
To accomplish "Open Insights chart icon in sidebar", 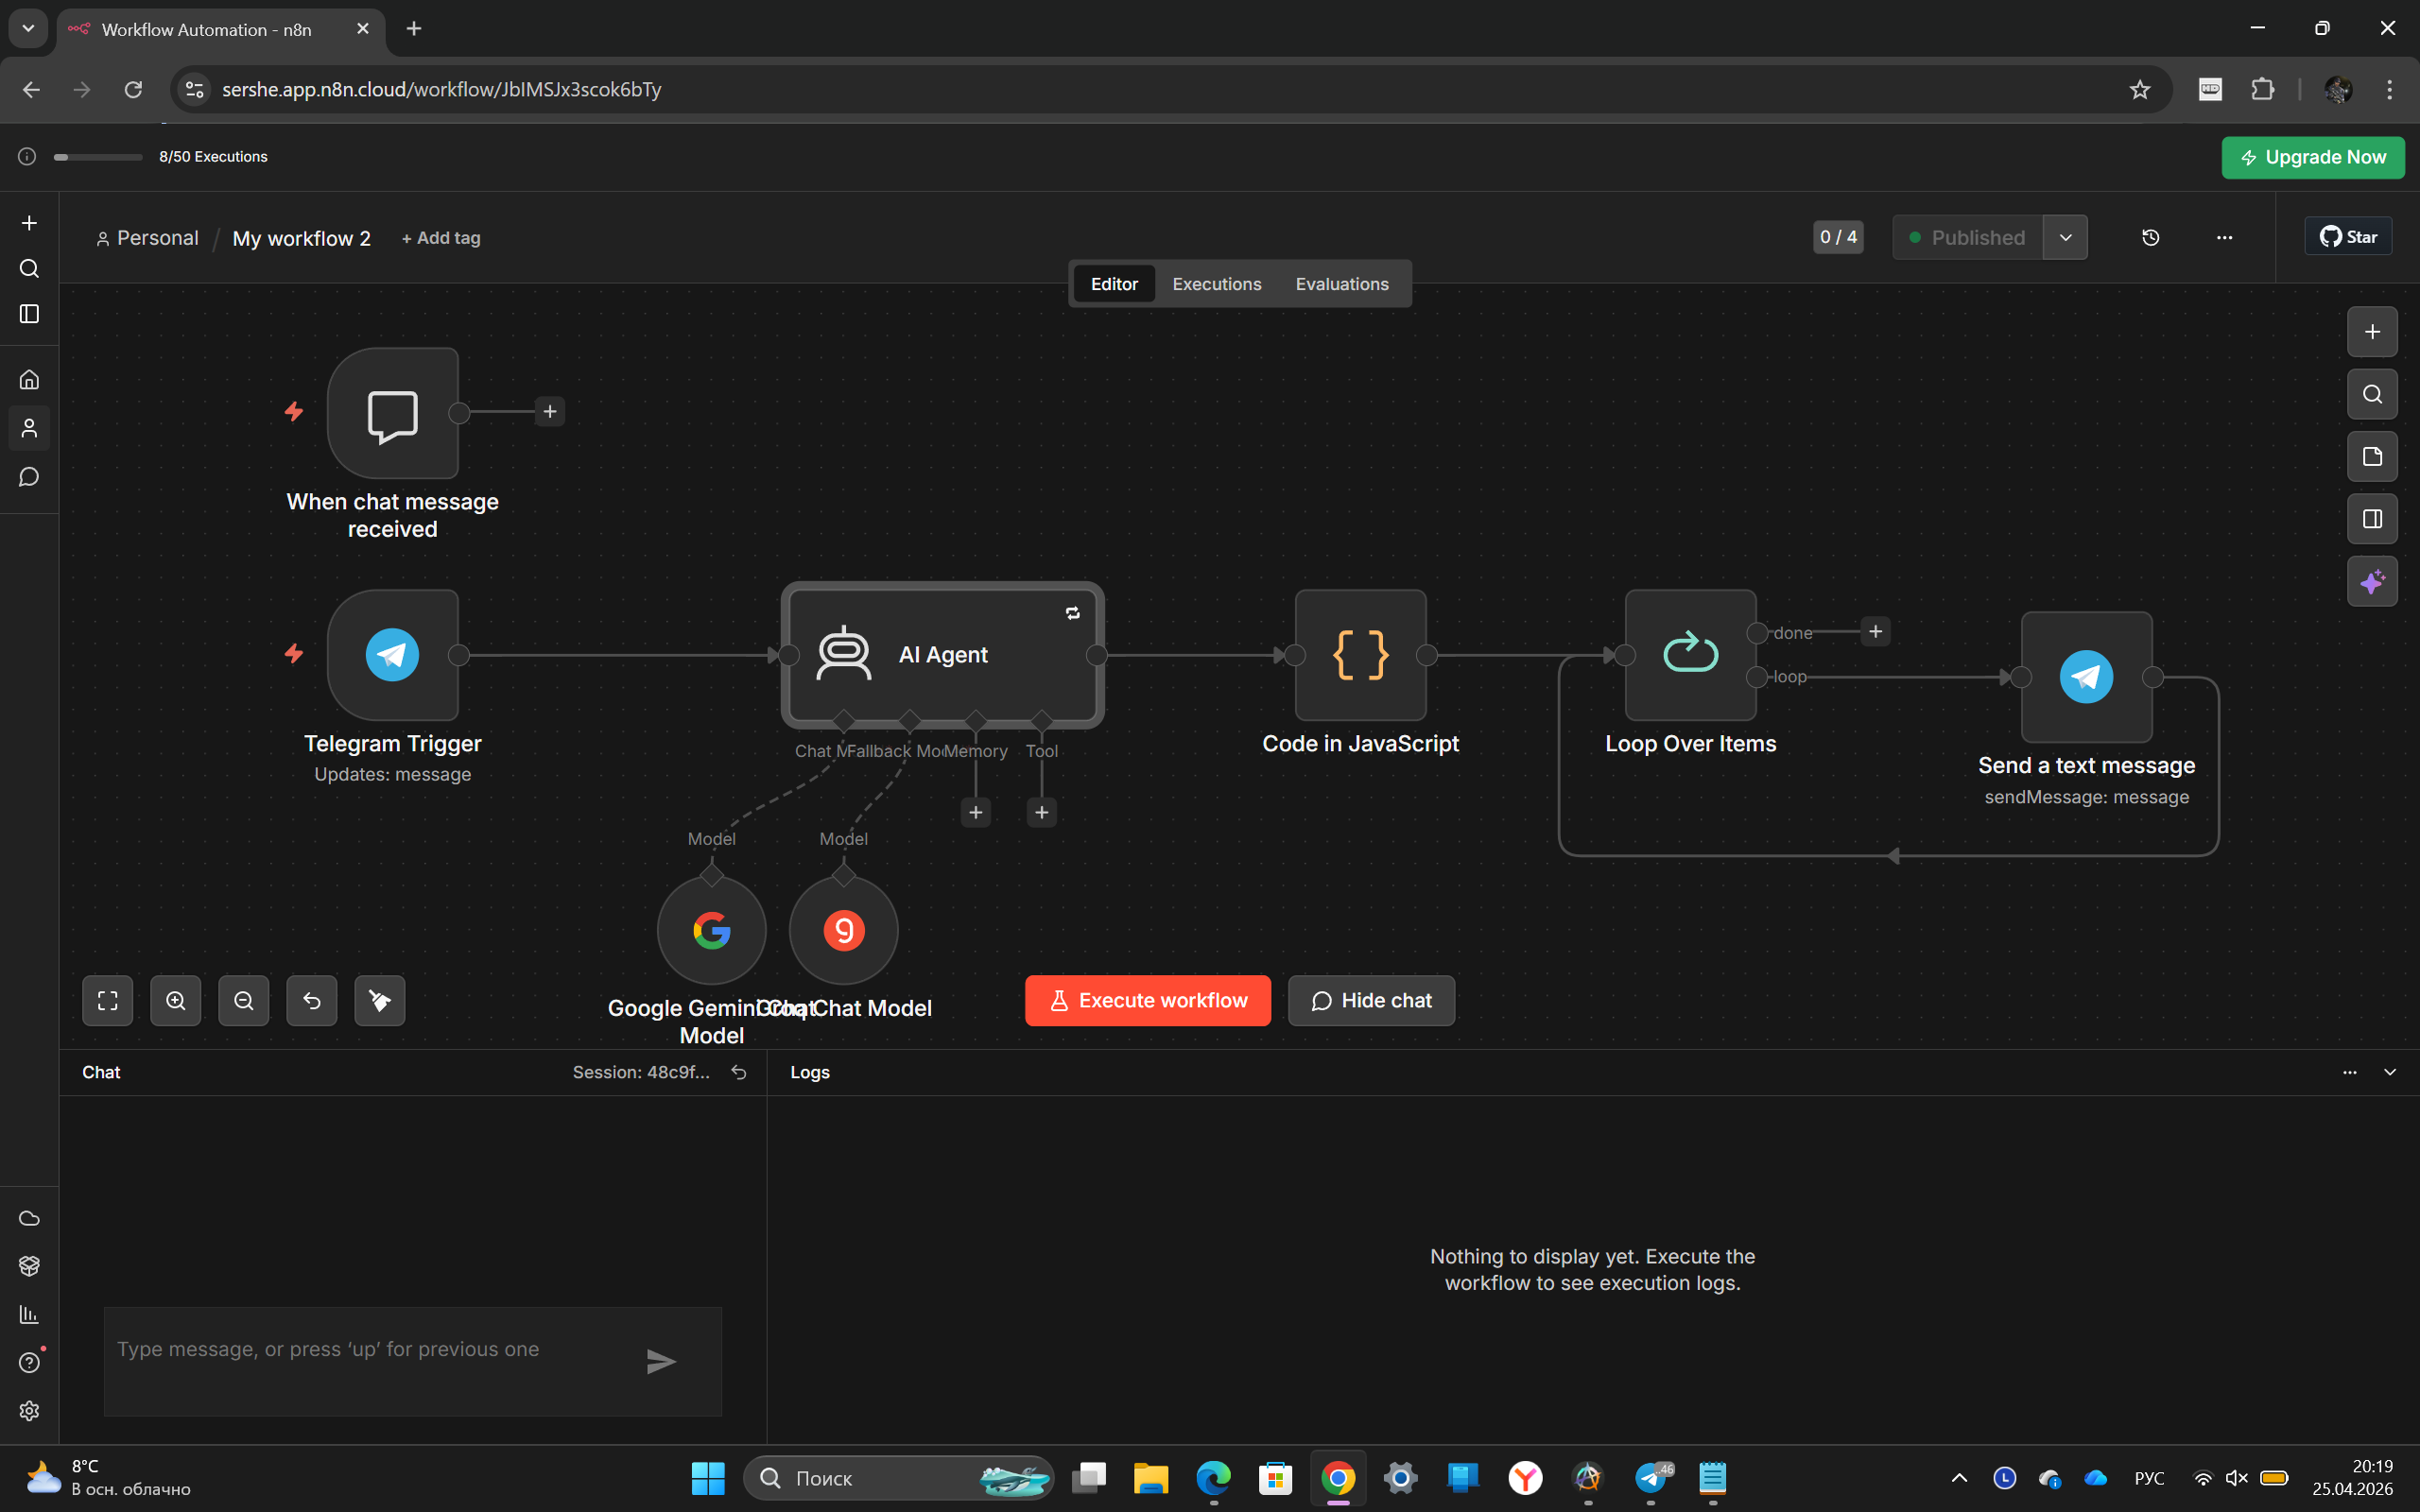I will point(29,1315).
